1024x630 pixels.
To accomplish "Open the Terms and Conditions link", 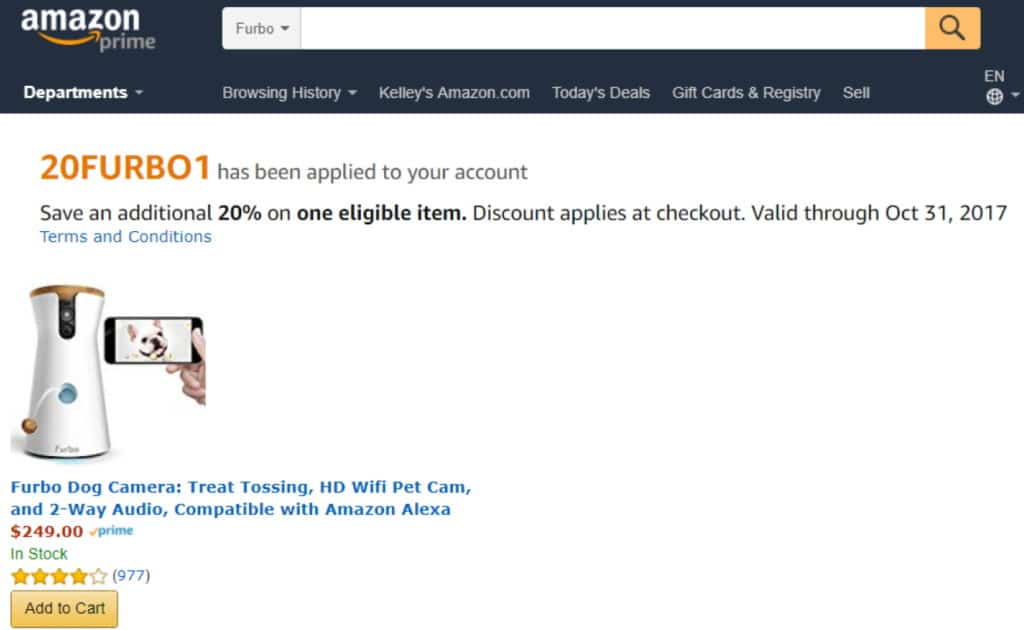I will coord(124,236).
